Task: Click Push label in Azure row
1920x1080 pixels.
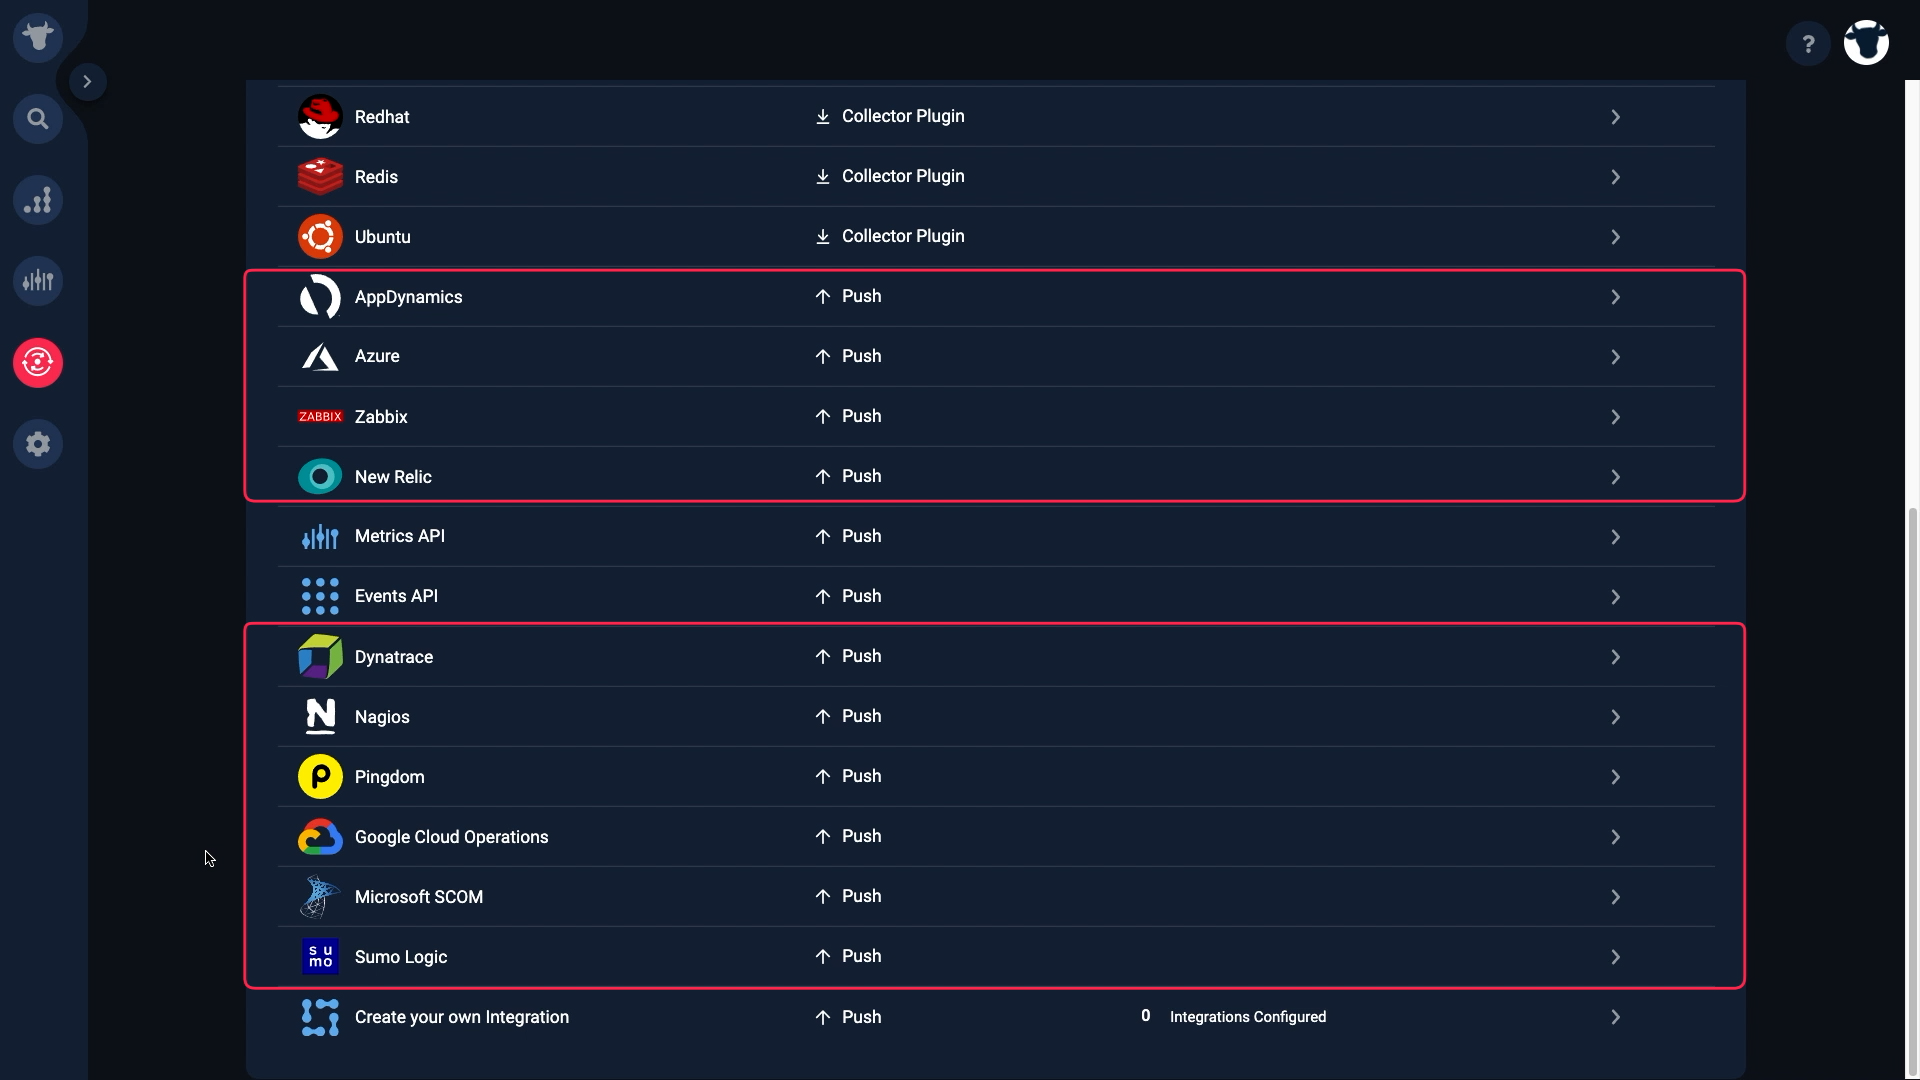Action: (x=861, y=356)
